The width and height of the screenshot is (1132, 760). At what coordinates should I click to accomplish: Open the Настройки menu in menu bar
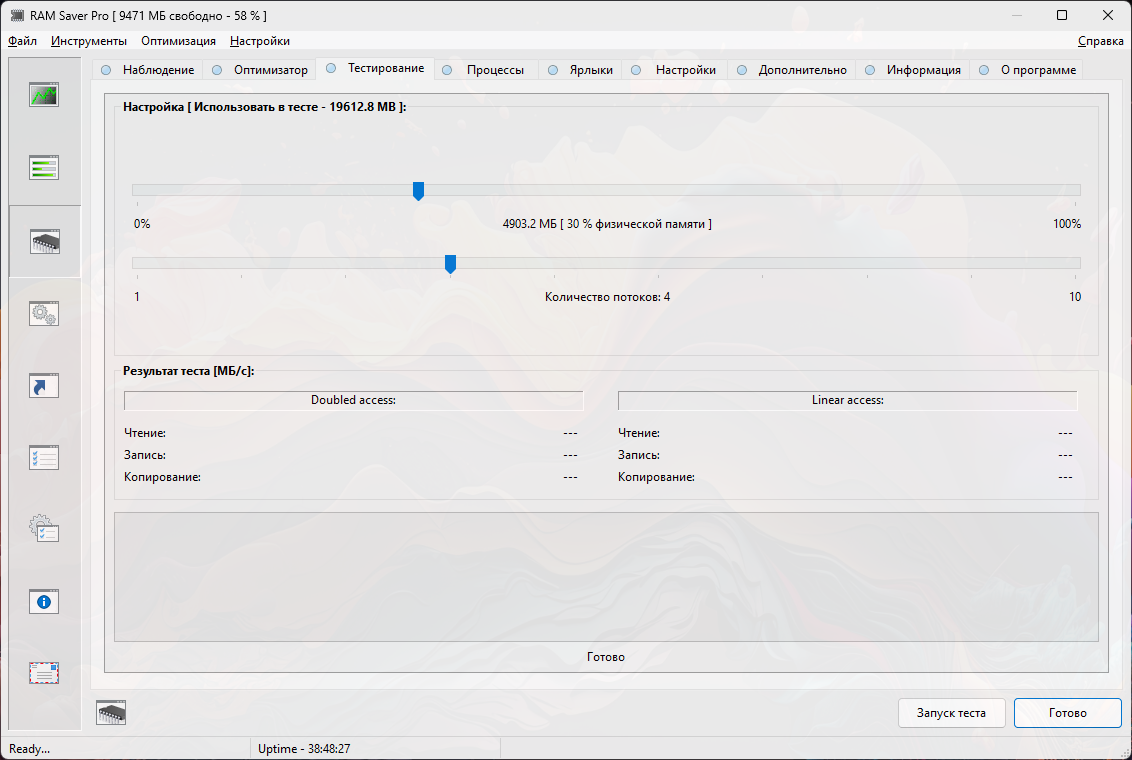(x=260, y=41)
